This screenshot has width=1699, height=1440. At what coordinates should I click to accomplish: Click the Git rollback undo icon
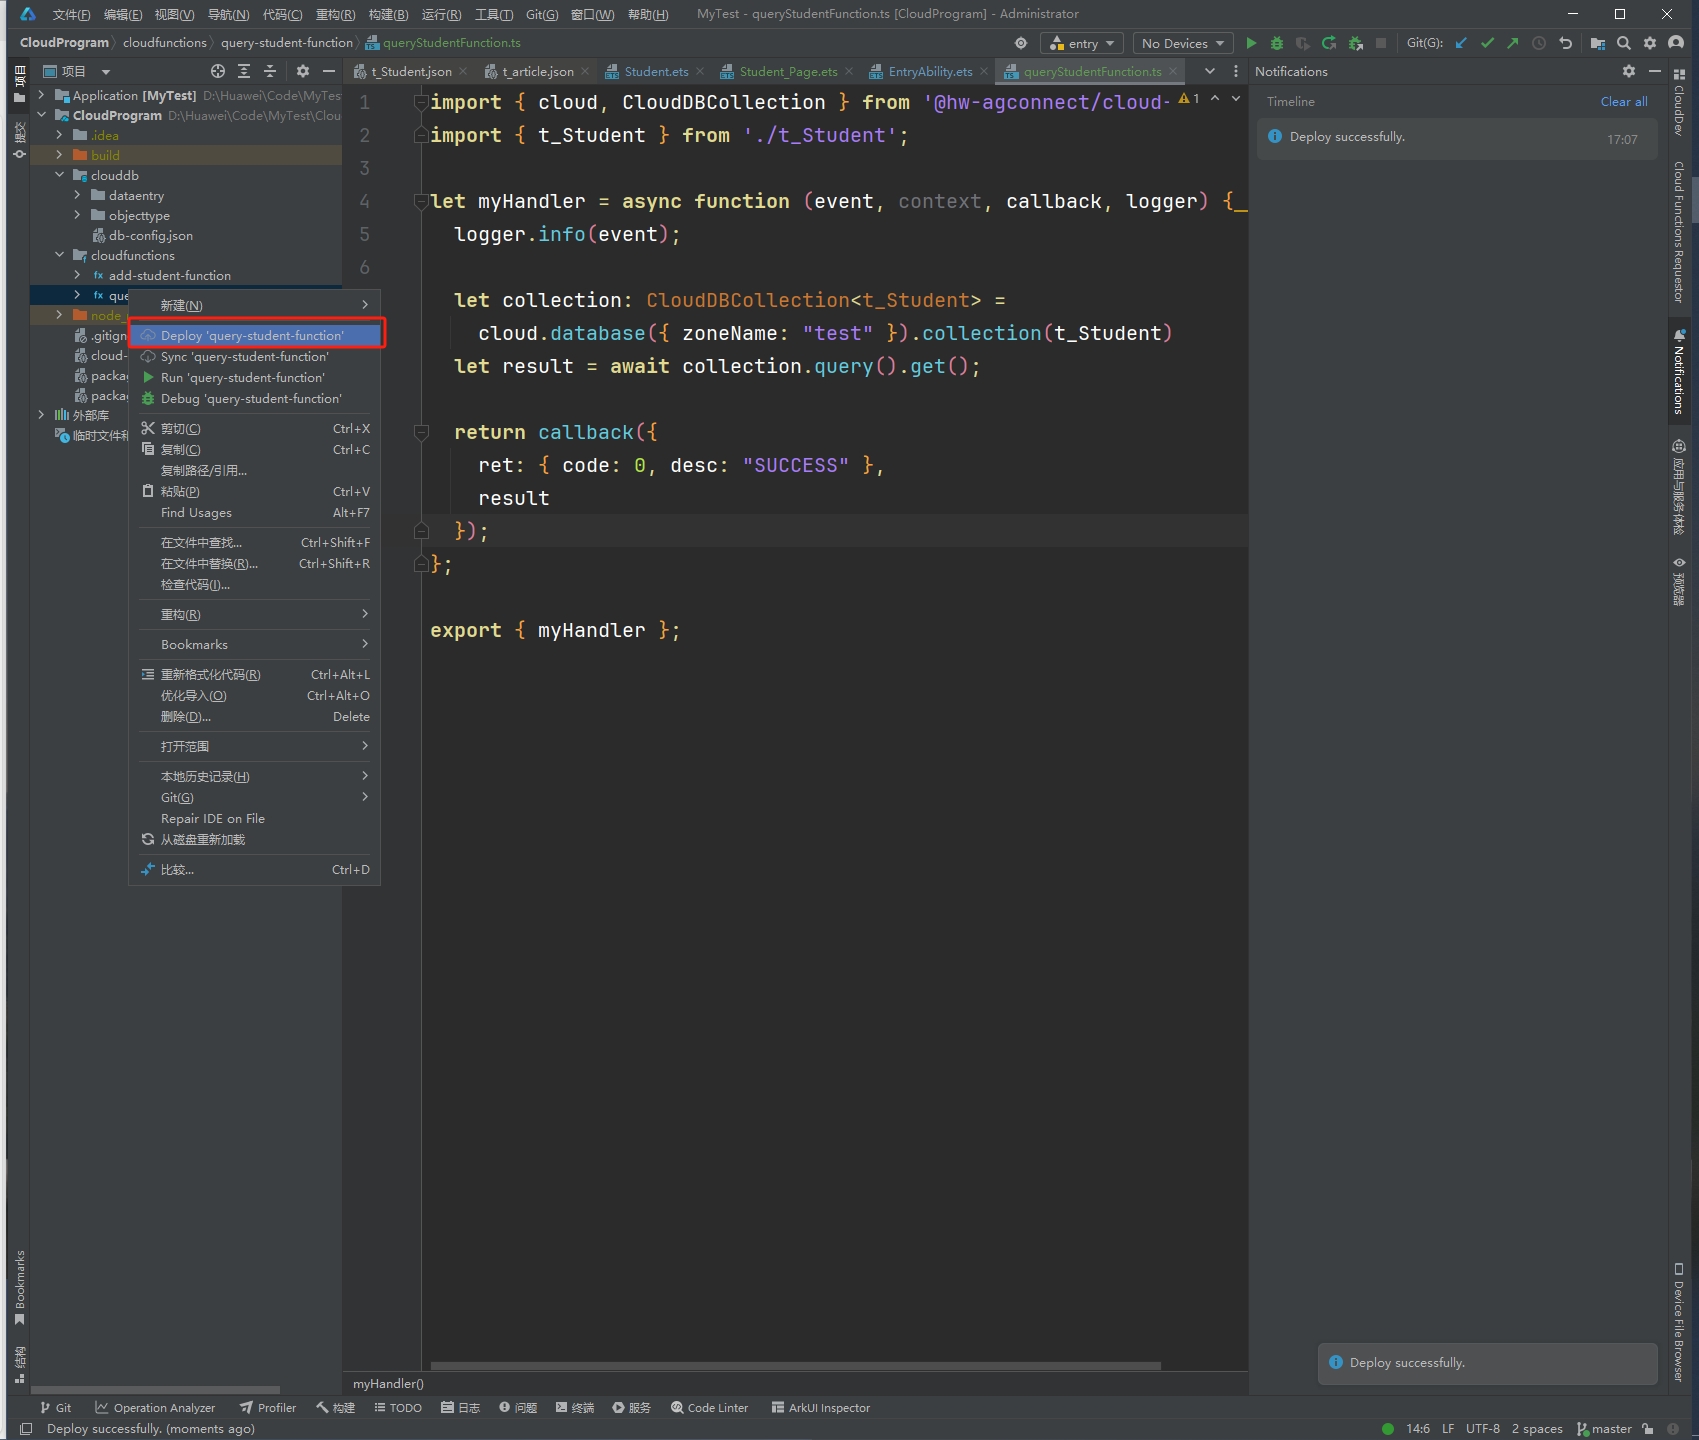[1566, 43]
